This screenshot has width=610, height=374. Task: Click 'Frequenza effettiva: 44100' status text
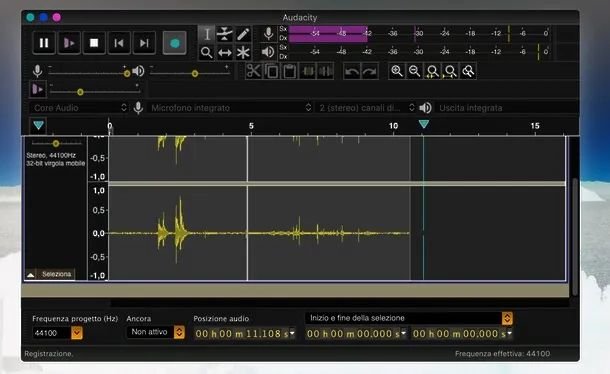pos(502,354)
